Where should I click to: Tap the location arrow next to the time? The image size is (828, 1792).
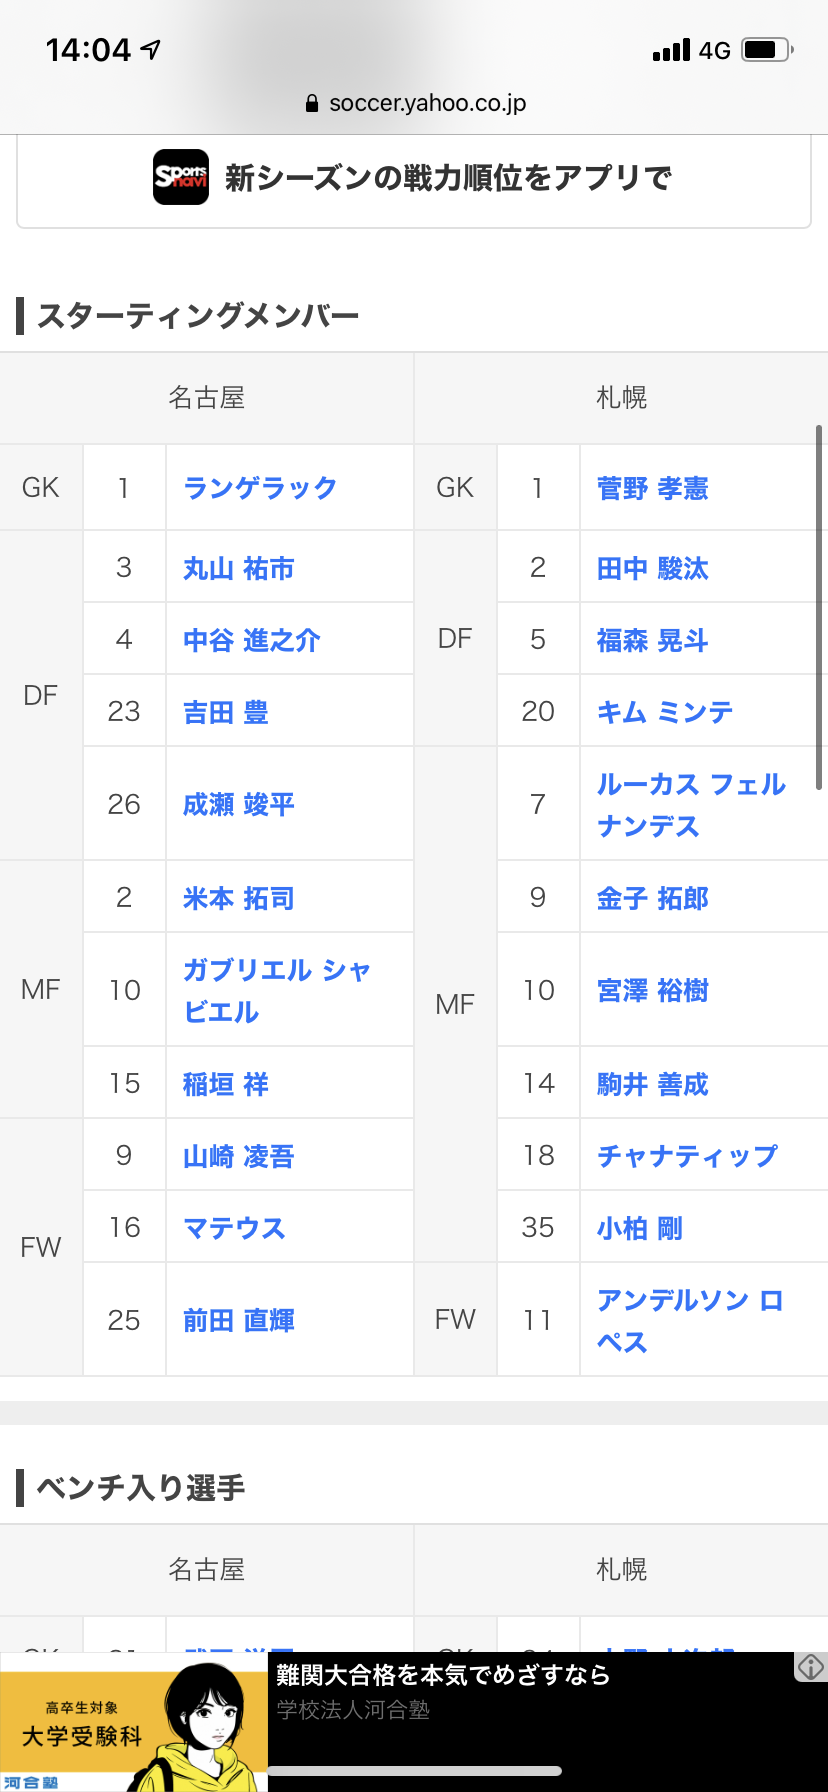151,49
